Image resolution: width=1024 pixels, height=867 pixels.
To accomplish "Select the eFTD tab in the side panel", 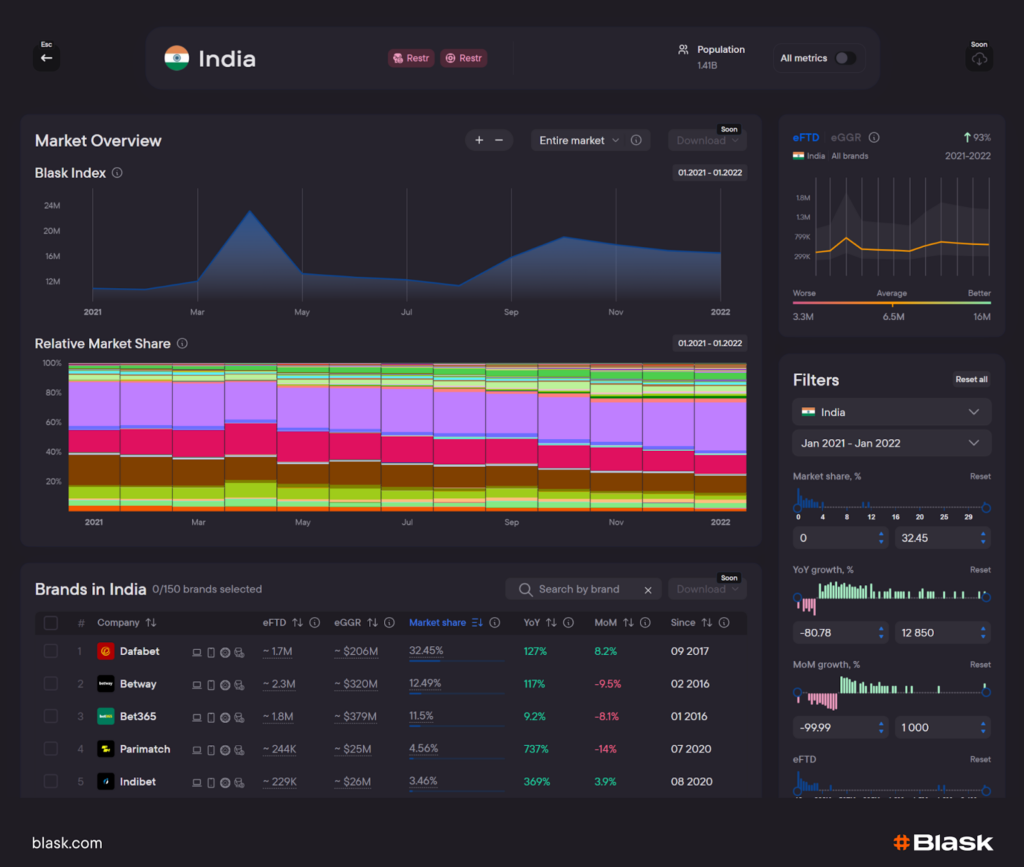I will [x=806, y=137].
